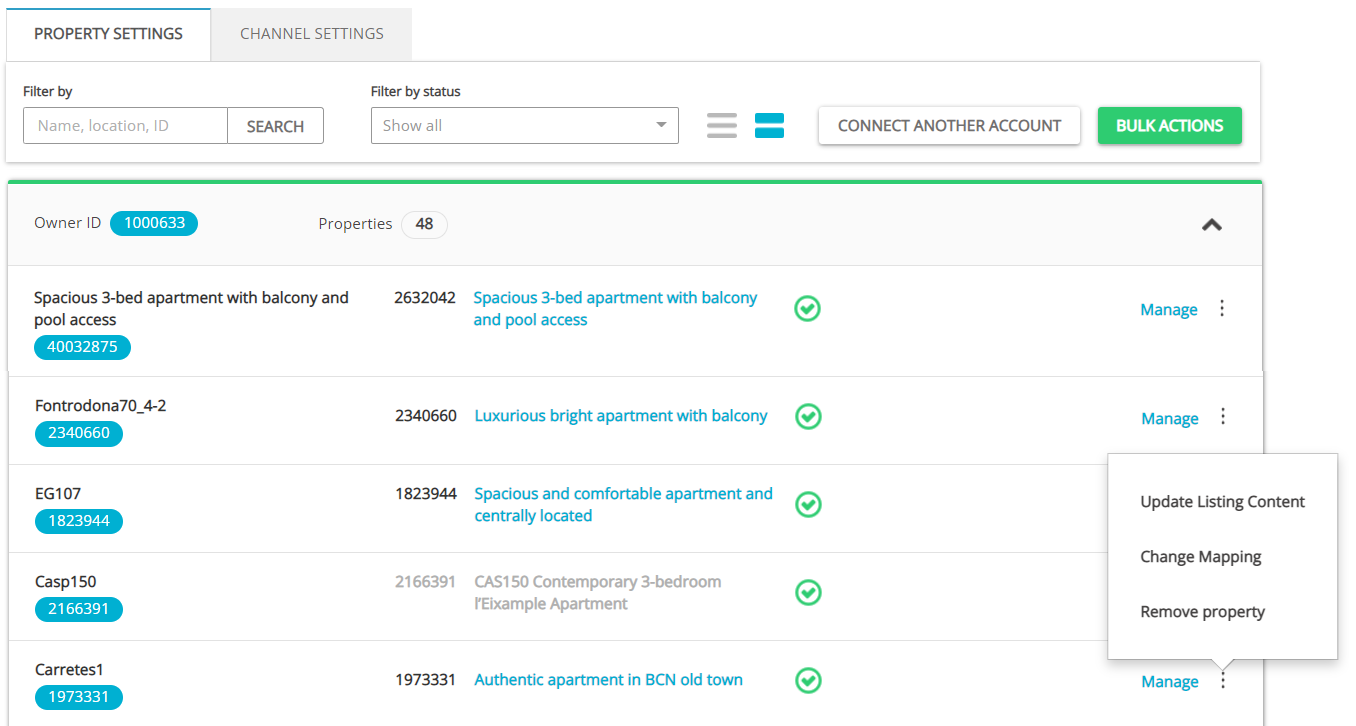
Task: Click the Bulk Actions button
Action: click(1169, 126)
